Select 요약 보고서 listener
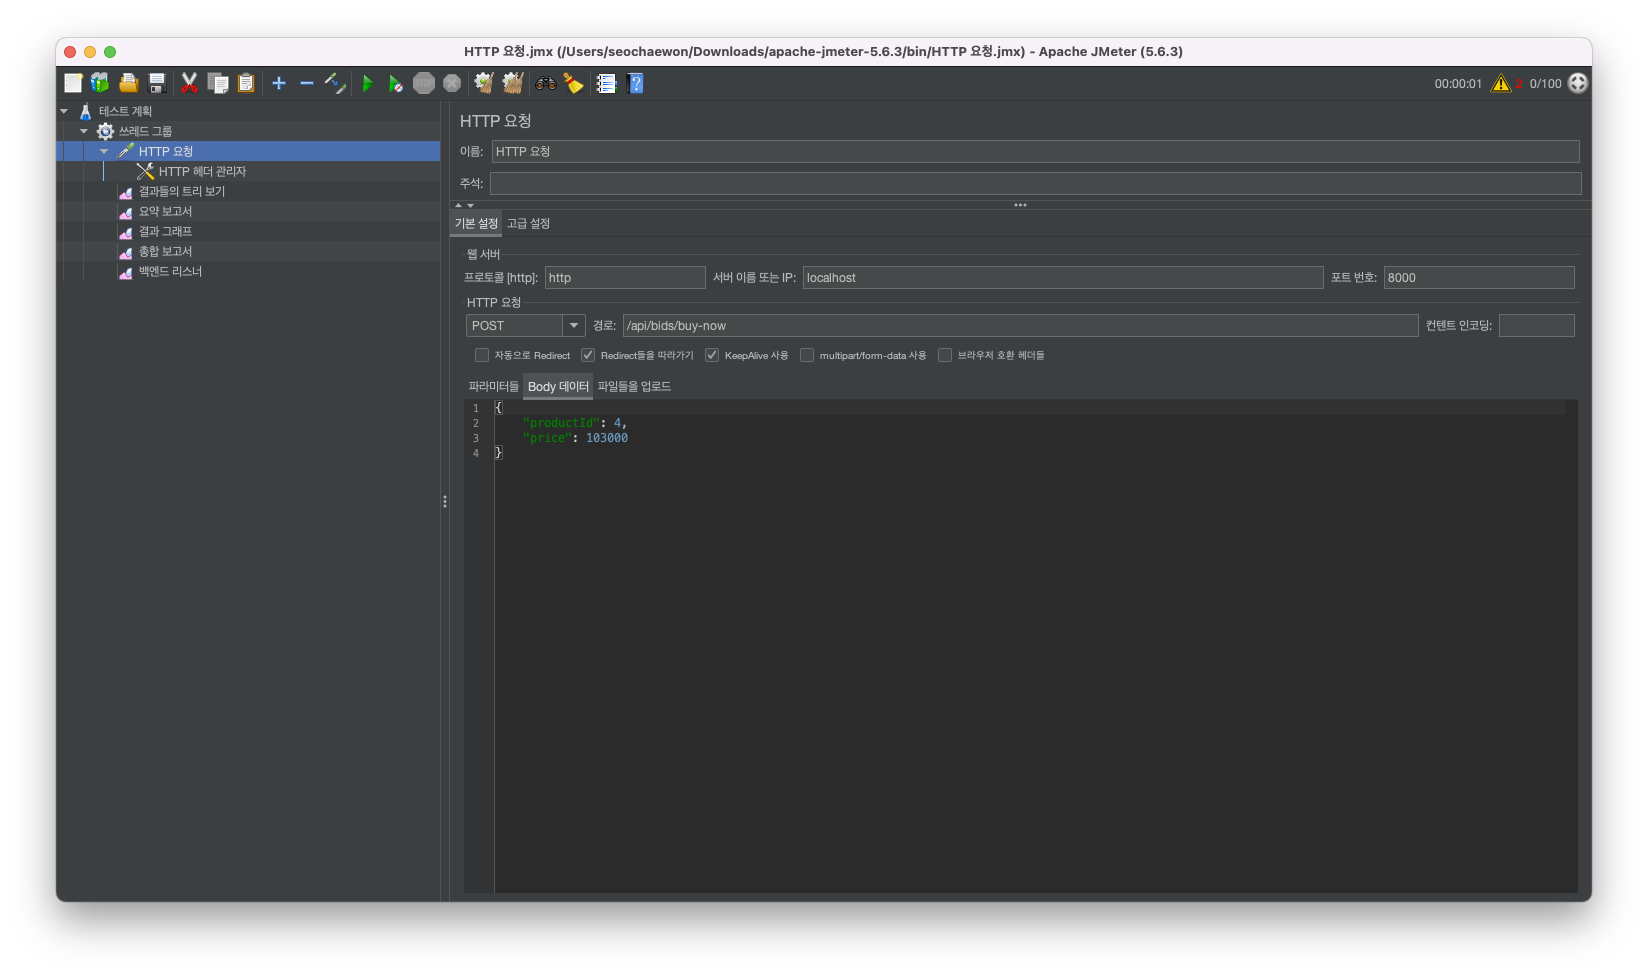The image size is (1648, 976). [x=165, y=211]
